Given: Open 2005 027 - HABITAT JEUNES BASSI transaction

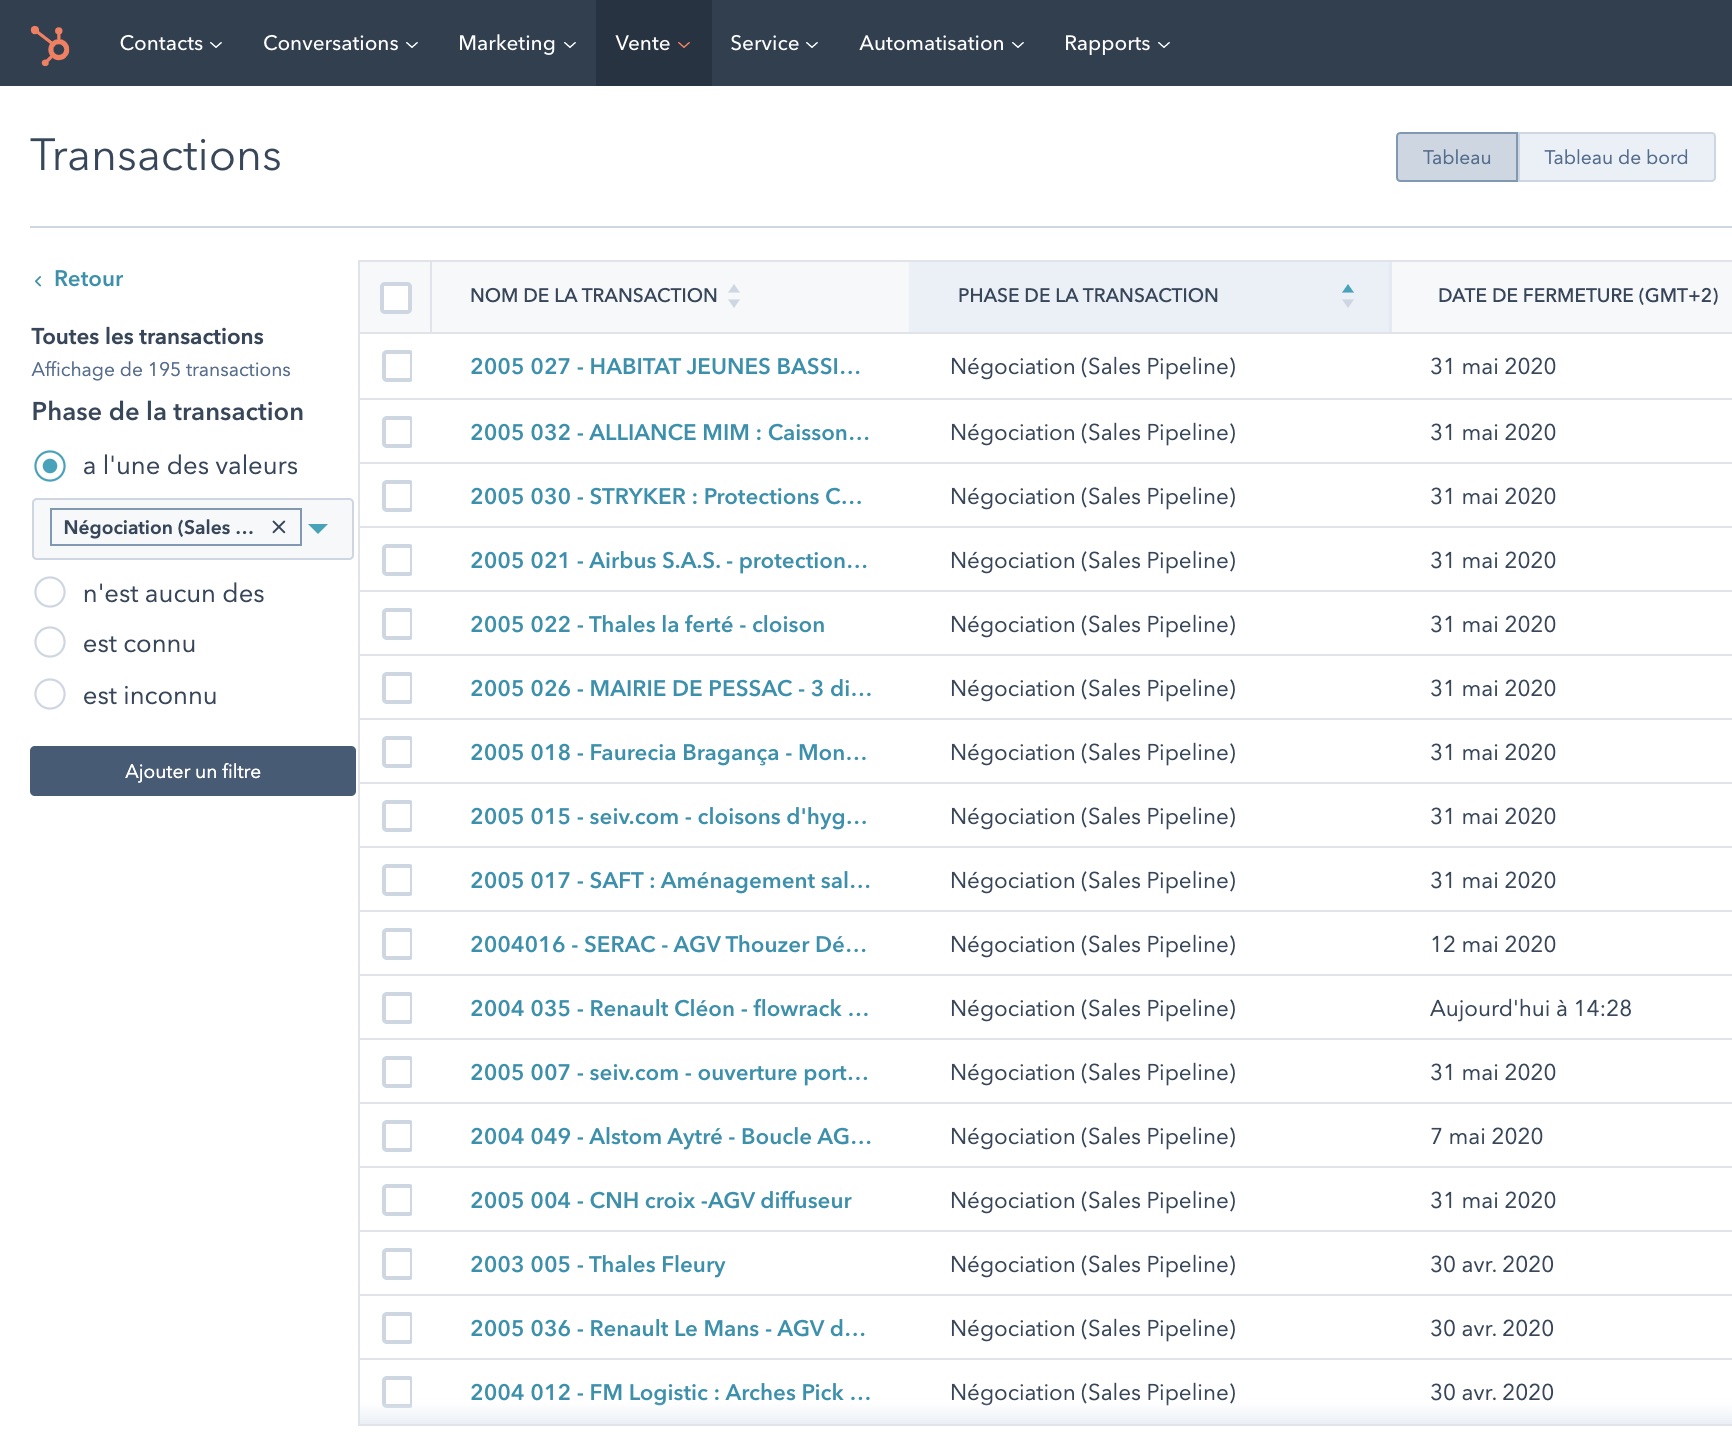Looking at the screenshot, I should coord(665,366).
